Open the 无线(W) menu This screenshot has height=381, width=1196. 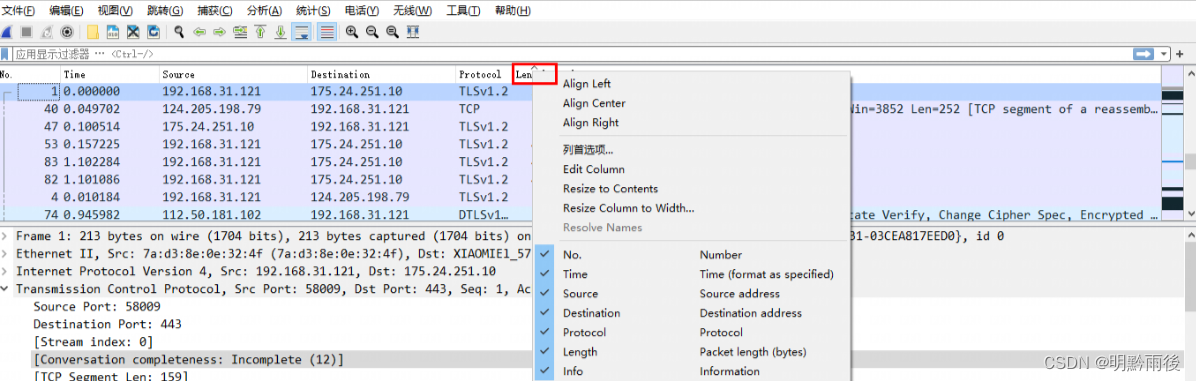pos(413,11)
